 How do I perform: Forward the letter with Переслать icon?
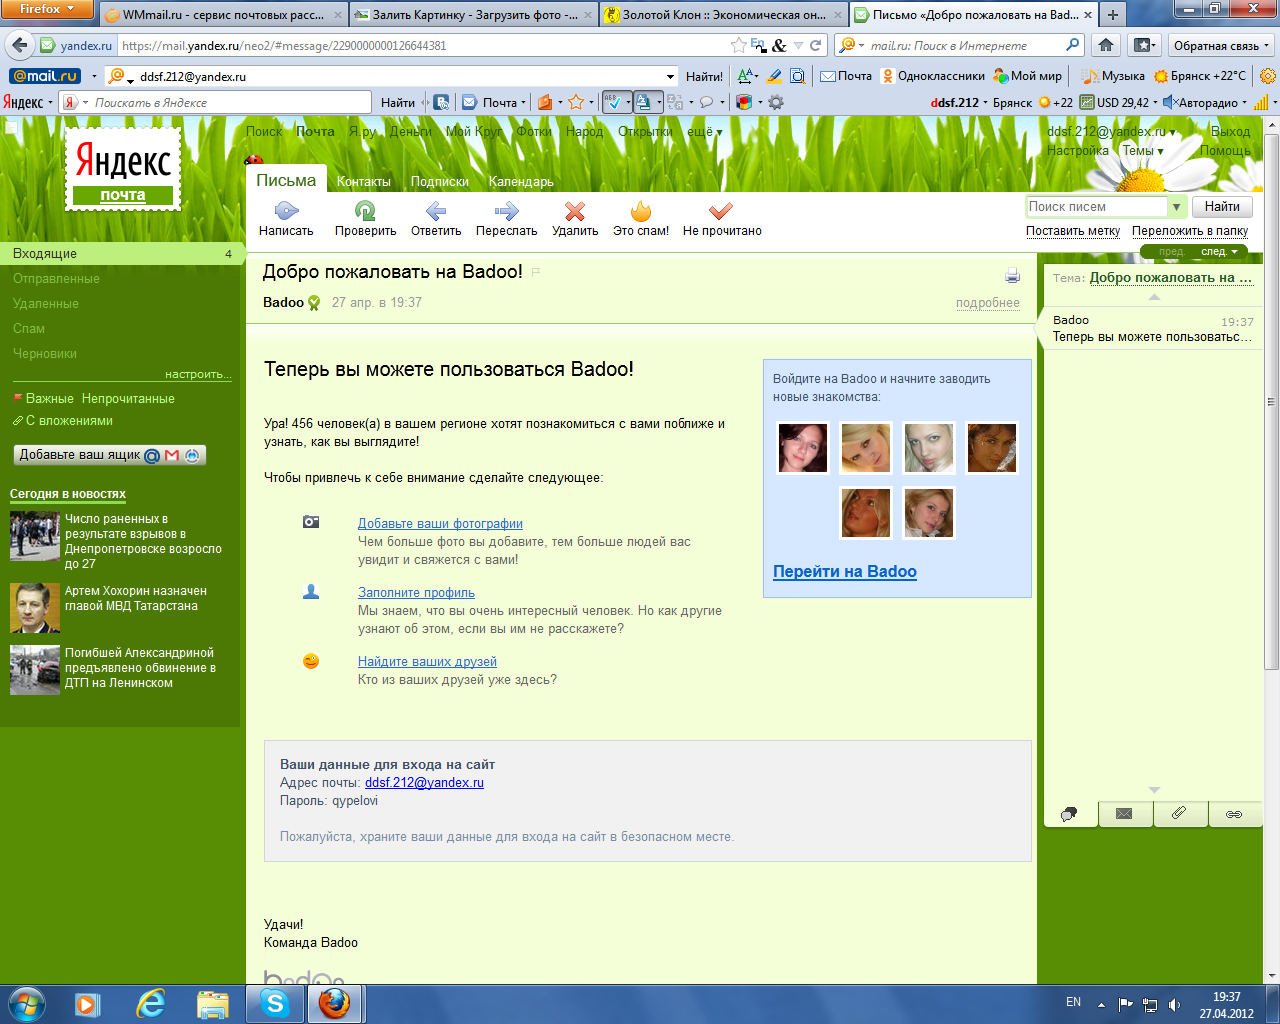coord(506,211)
